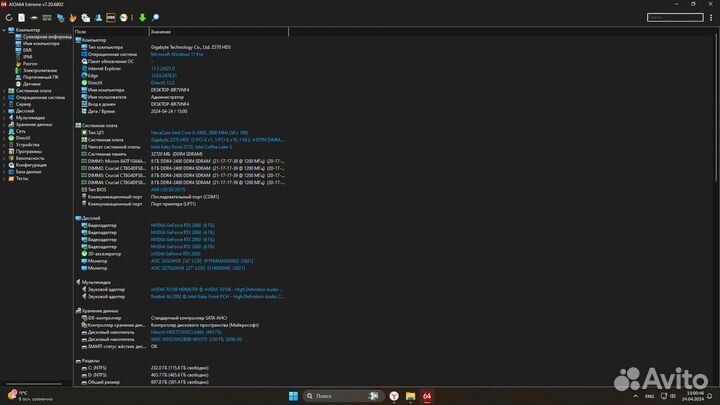
Task: Click the green download arrow icon
Action: (142, 18)
